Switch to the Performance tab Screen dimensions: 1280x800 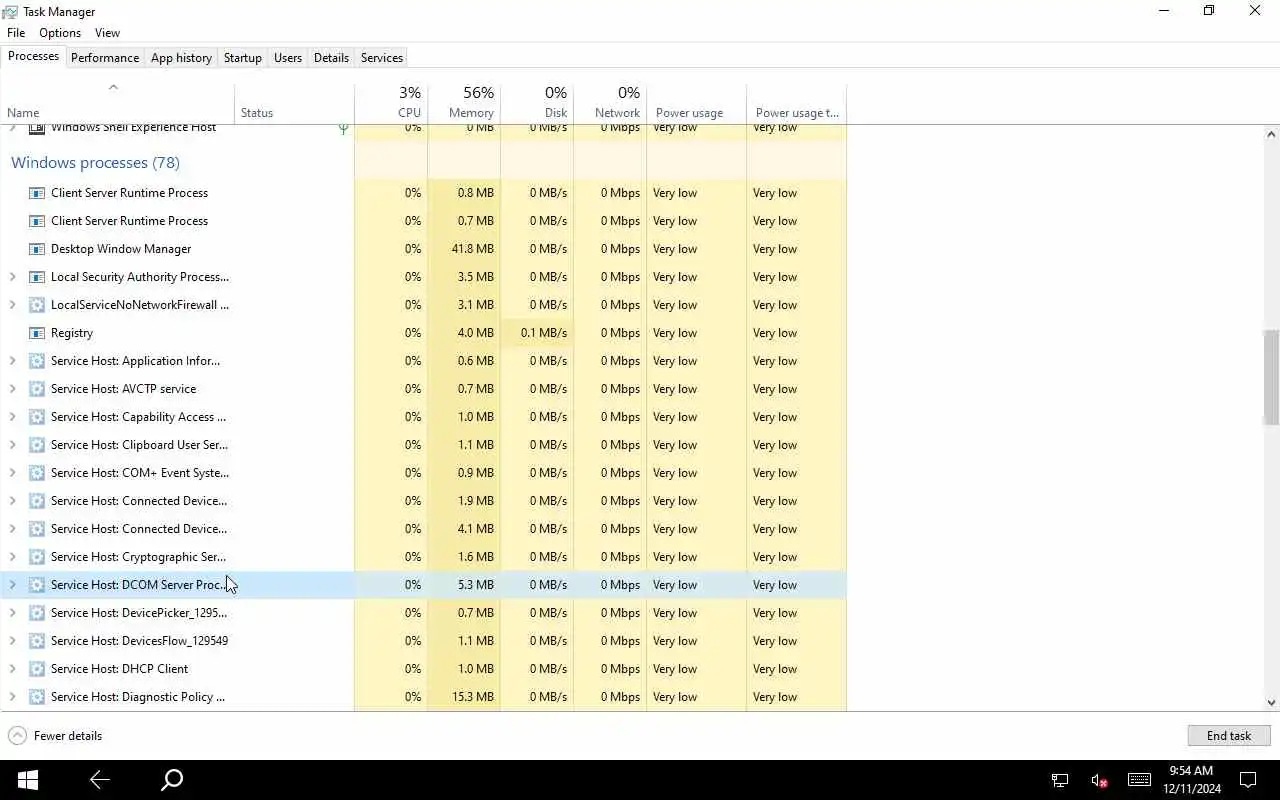105,58
